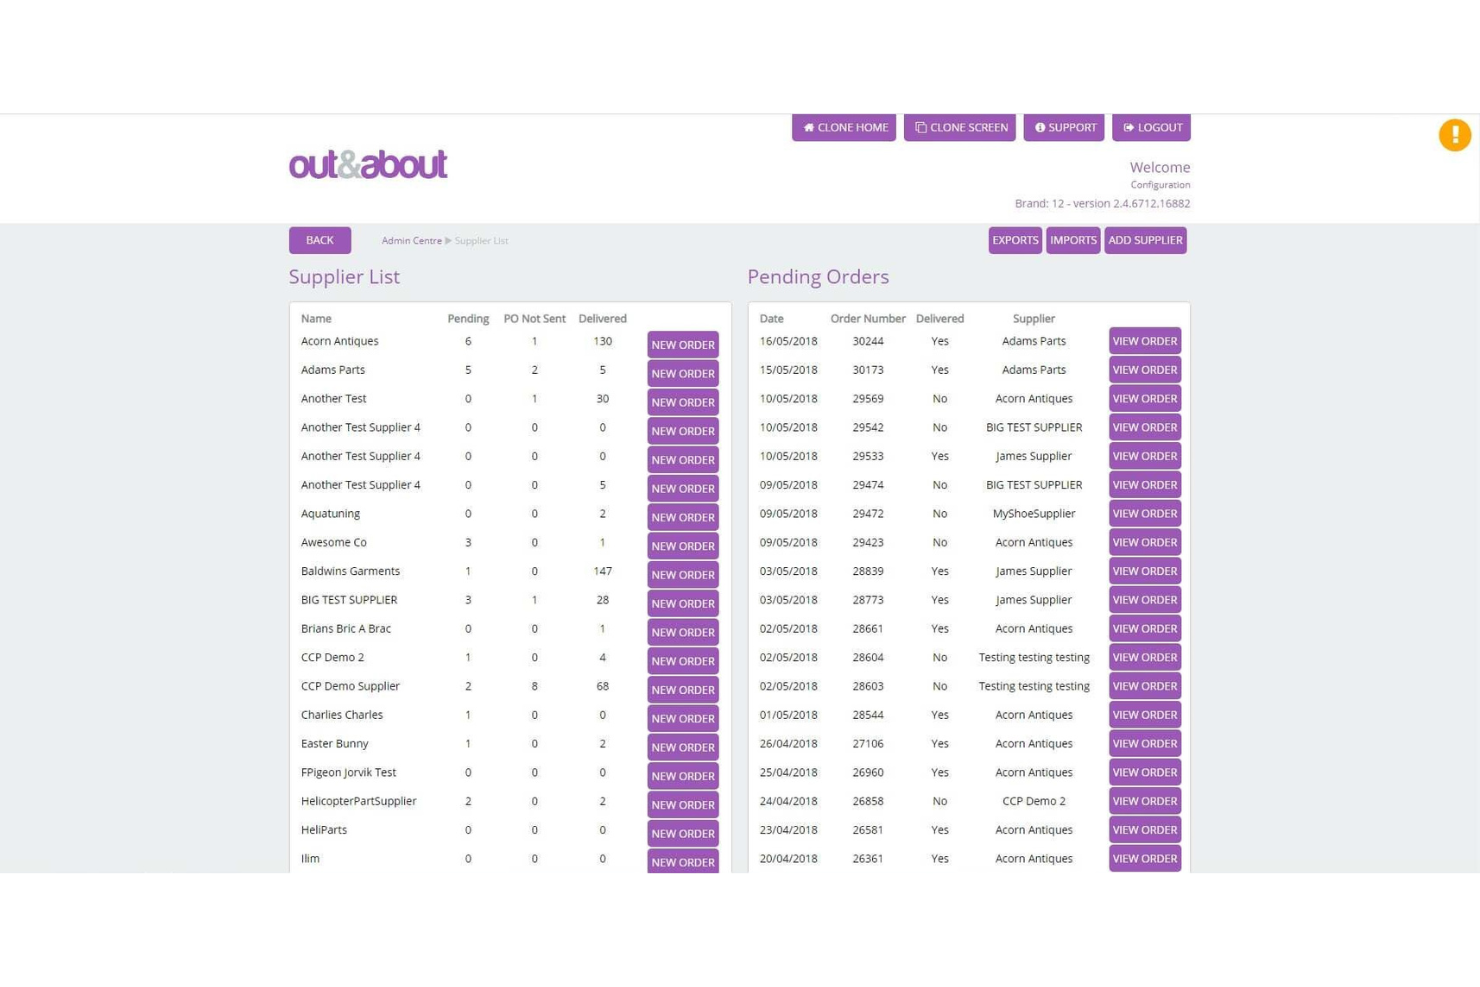Open the EXPORTS panel
This screenshot has height=987, width=1480.
1015,240
